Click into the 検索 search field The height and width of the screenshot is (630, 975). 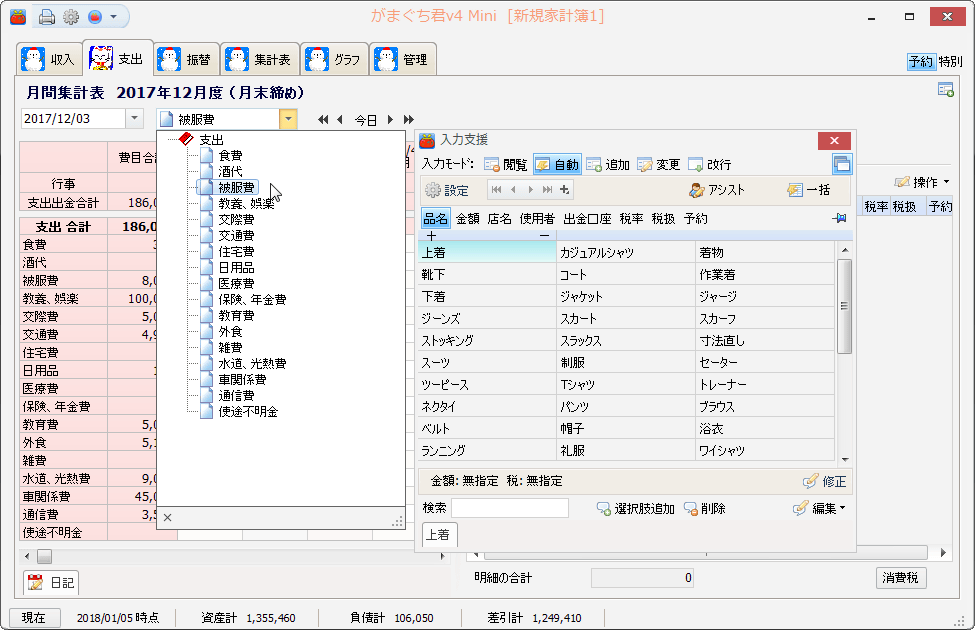click(x=510, y=508)
